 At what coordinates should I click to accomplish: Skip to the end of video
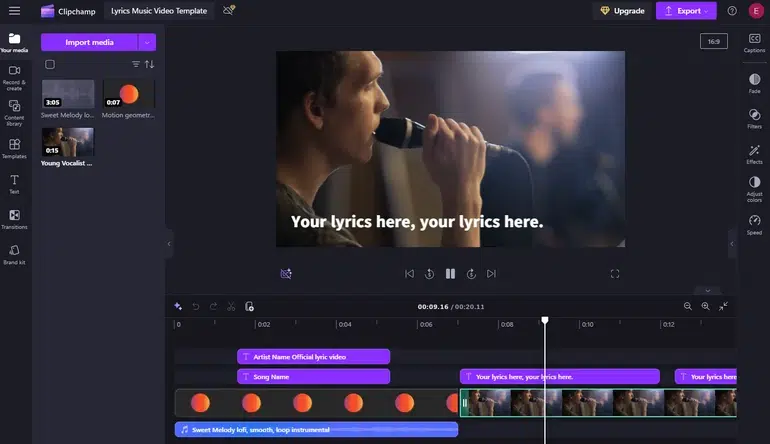click(491, 274)
